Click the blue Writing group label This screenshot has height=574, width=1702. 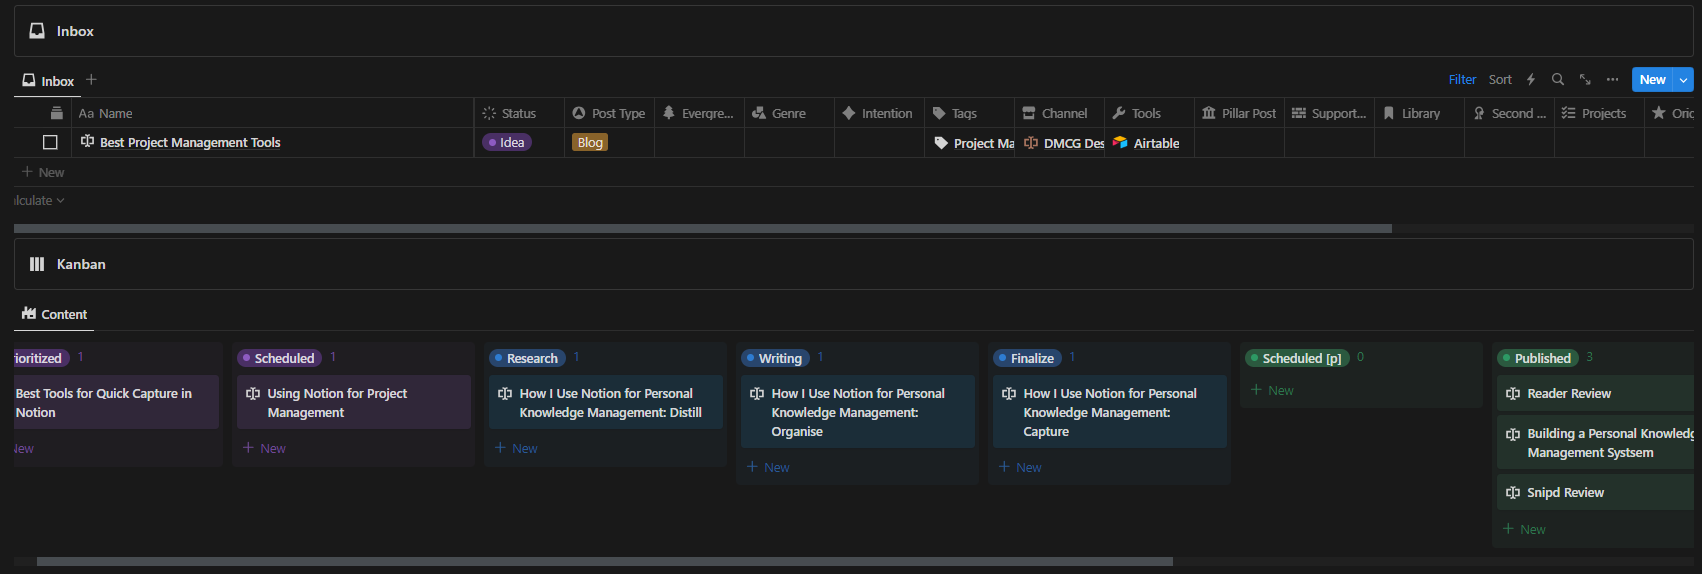click(774, 358)
